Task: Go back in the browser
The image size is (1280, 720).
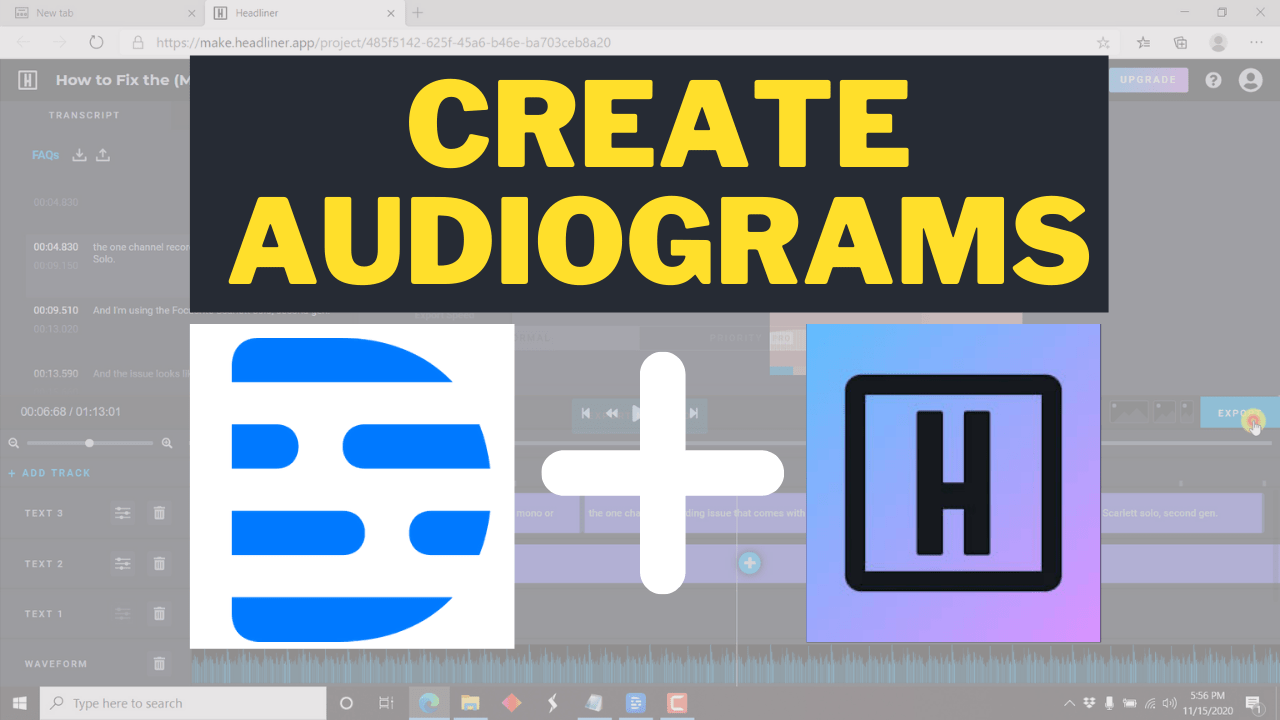Action: (x=23, y=43)
